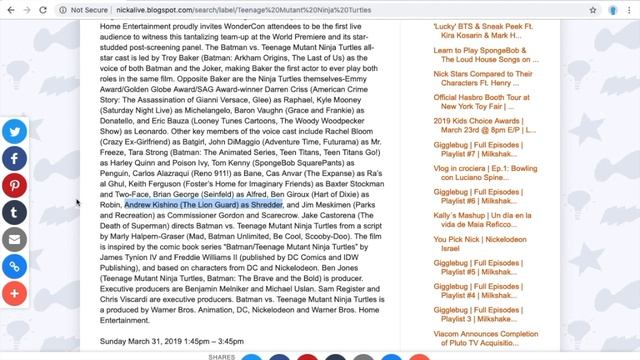Open Nick Stars Compared to Their Characters link
The width and height of the screenshot is (640, 360).
coord(483,78)
